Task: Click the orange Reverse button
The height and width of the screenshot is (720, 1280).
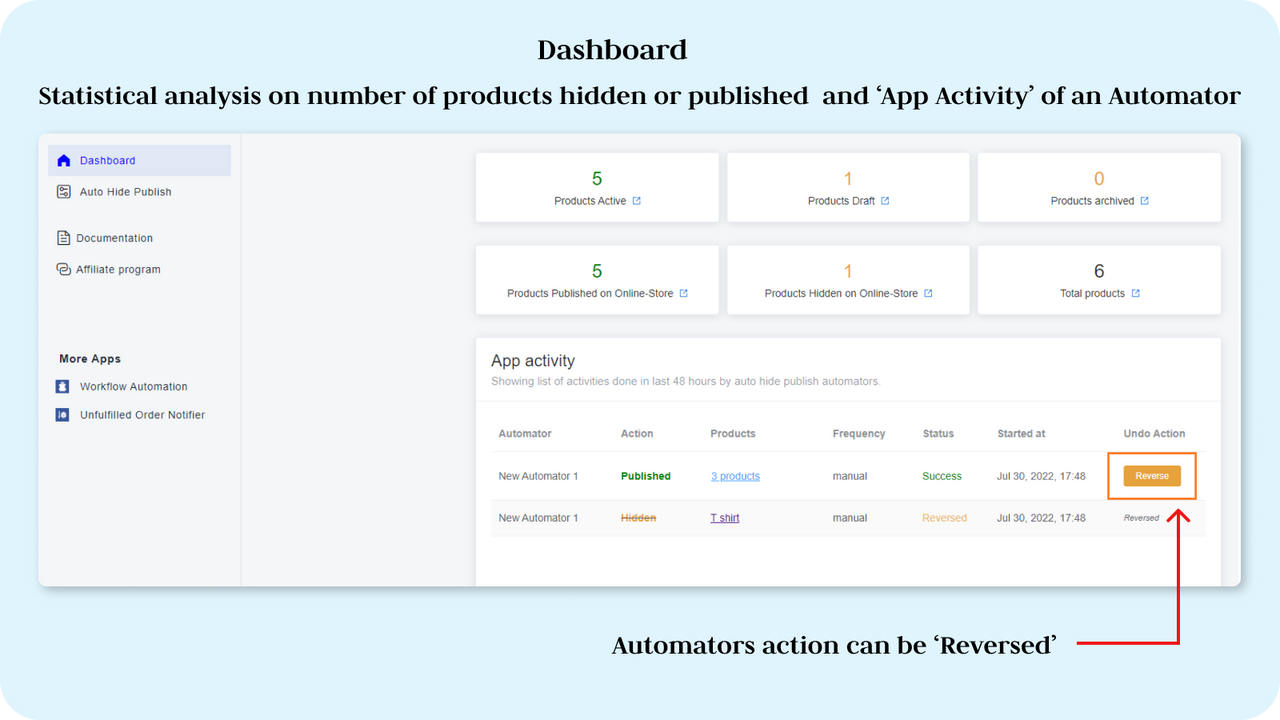Action: (x=1152, y=476)
